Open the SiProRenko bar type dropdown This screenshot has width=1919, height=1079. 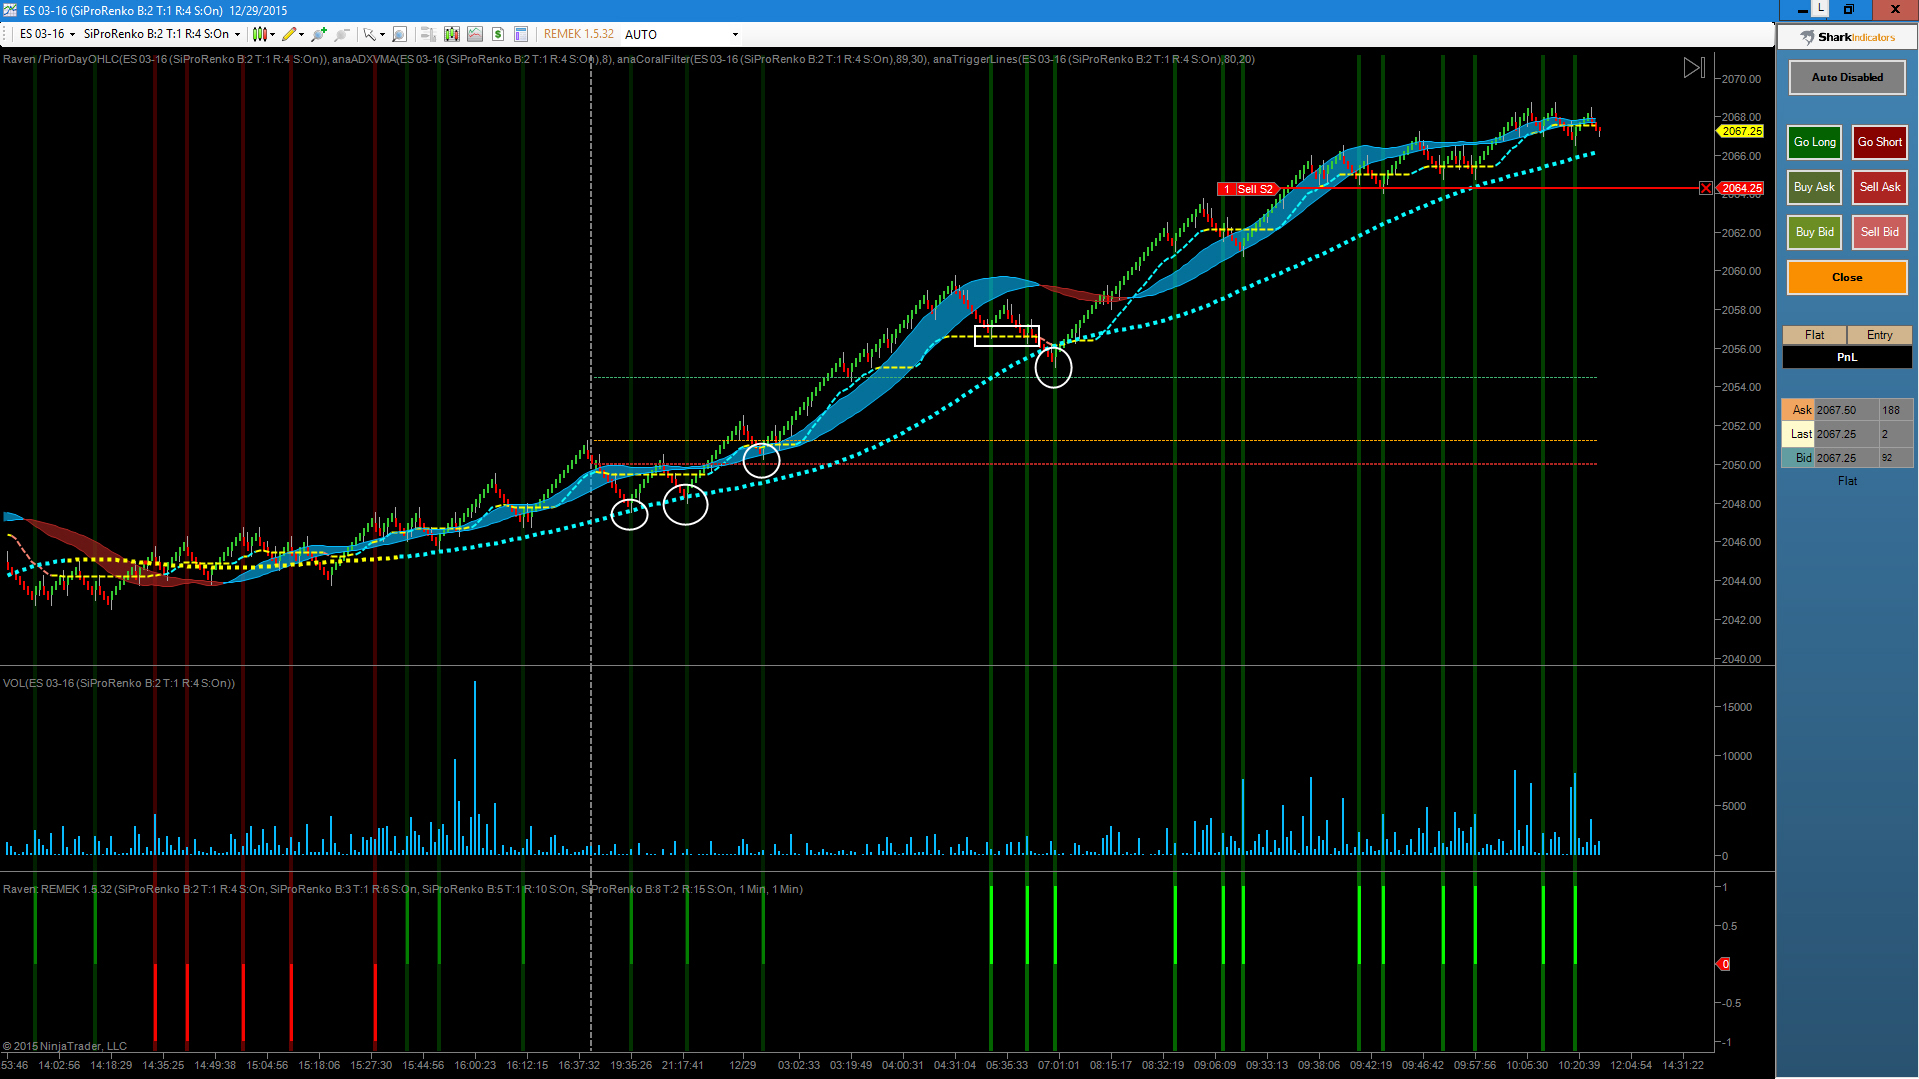161,34
